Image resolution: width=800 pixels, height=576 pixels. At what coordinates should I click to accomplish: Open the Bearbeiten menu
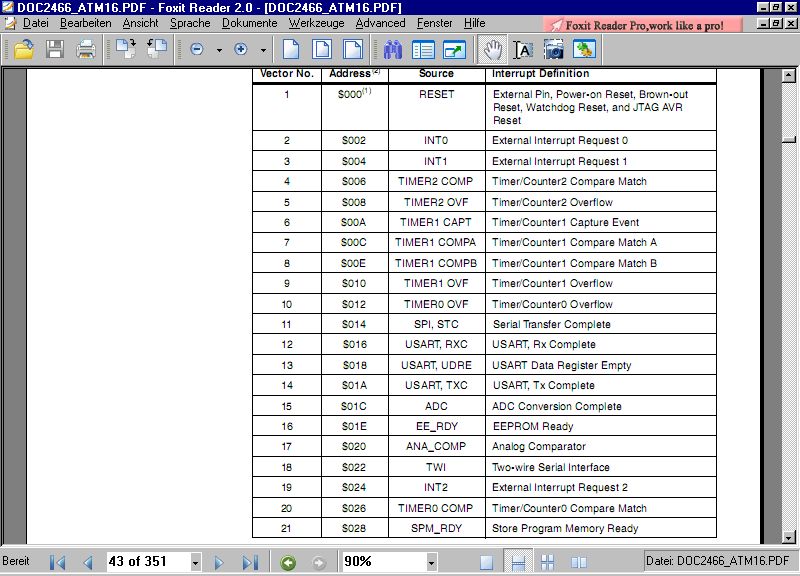point(86,23)
